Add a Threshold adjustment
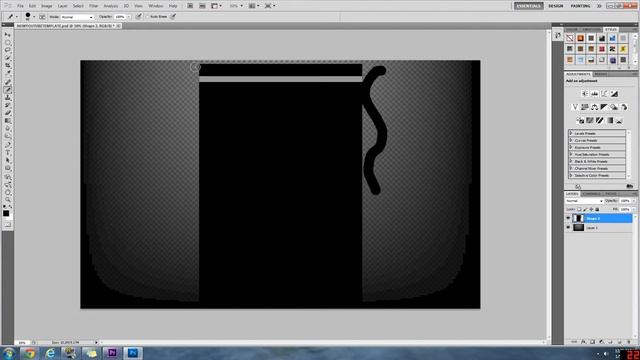 [x=600, y=120]
